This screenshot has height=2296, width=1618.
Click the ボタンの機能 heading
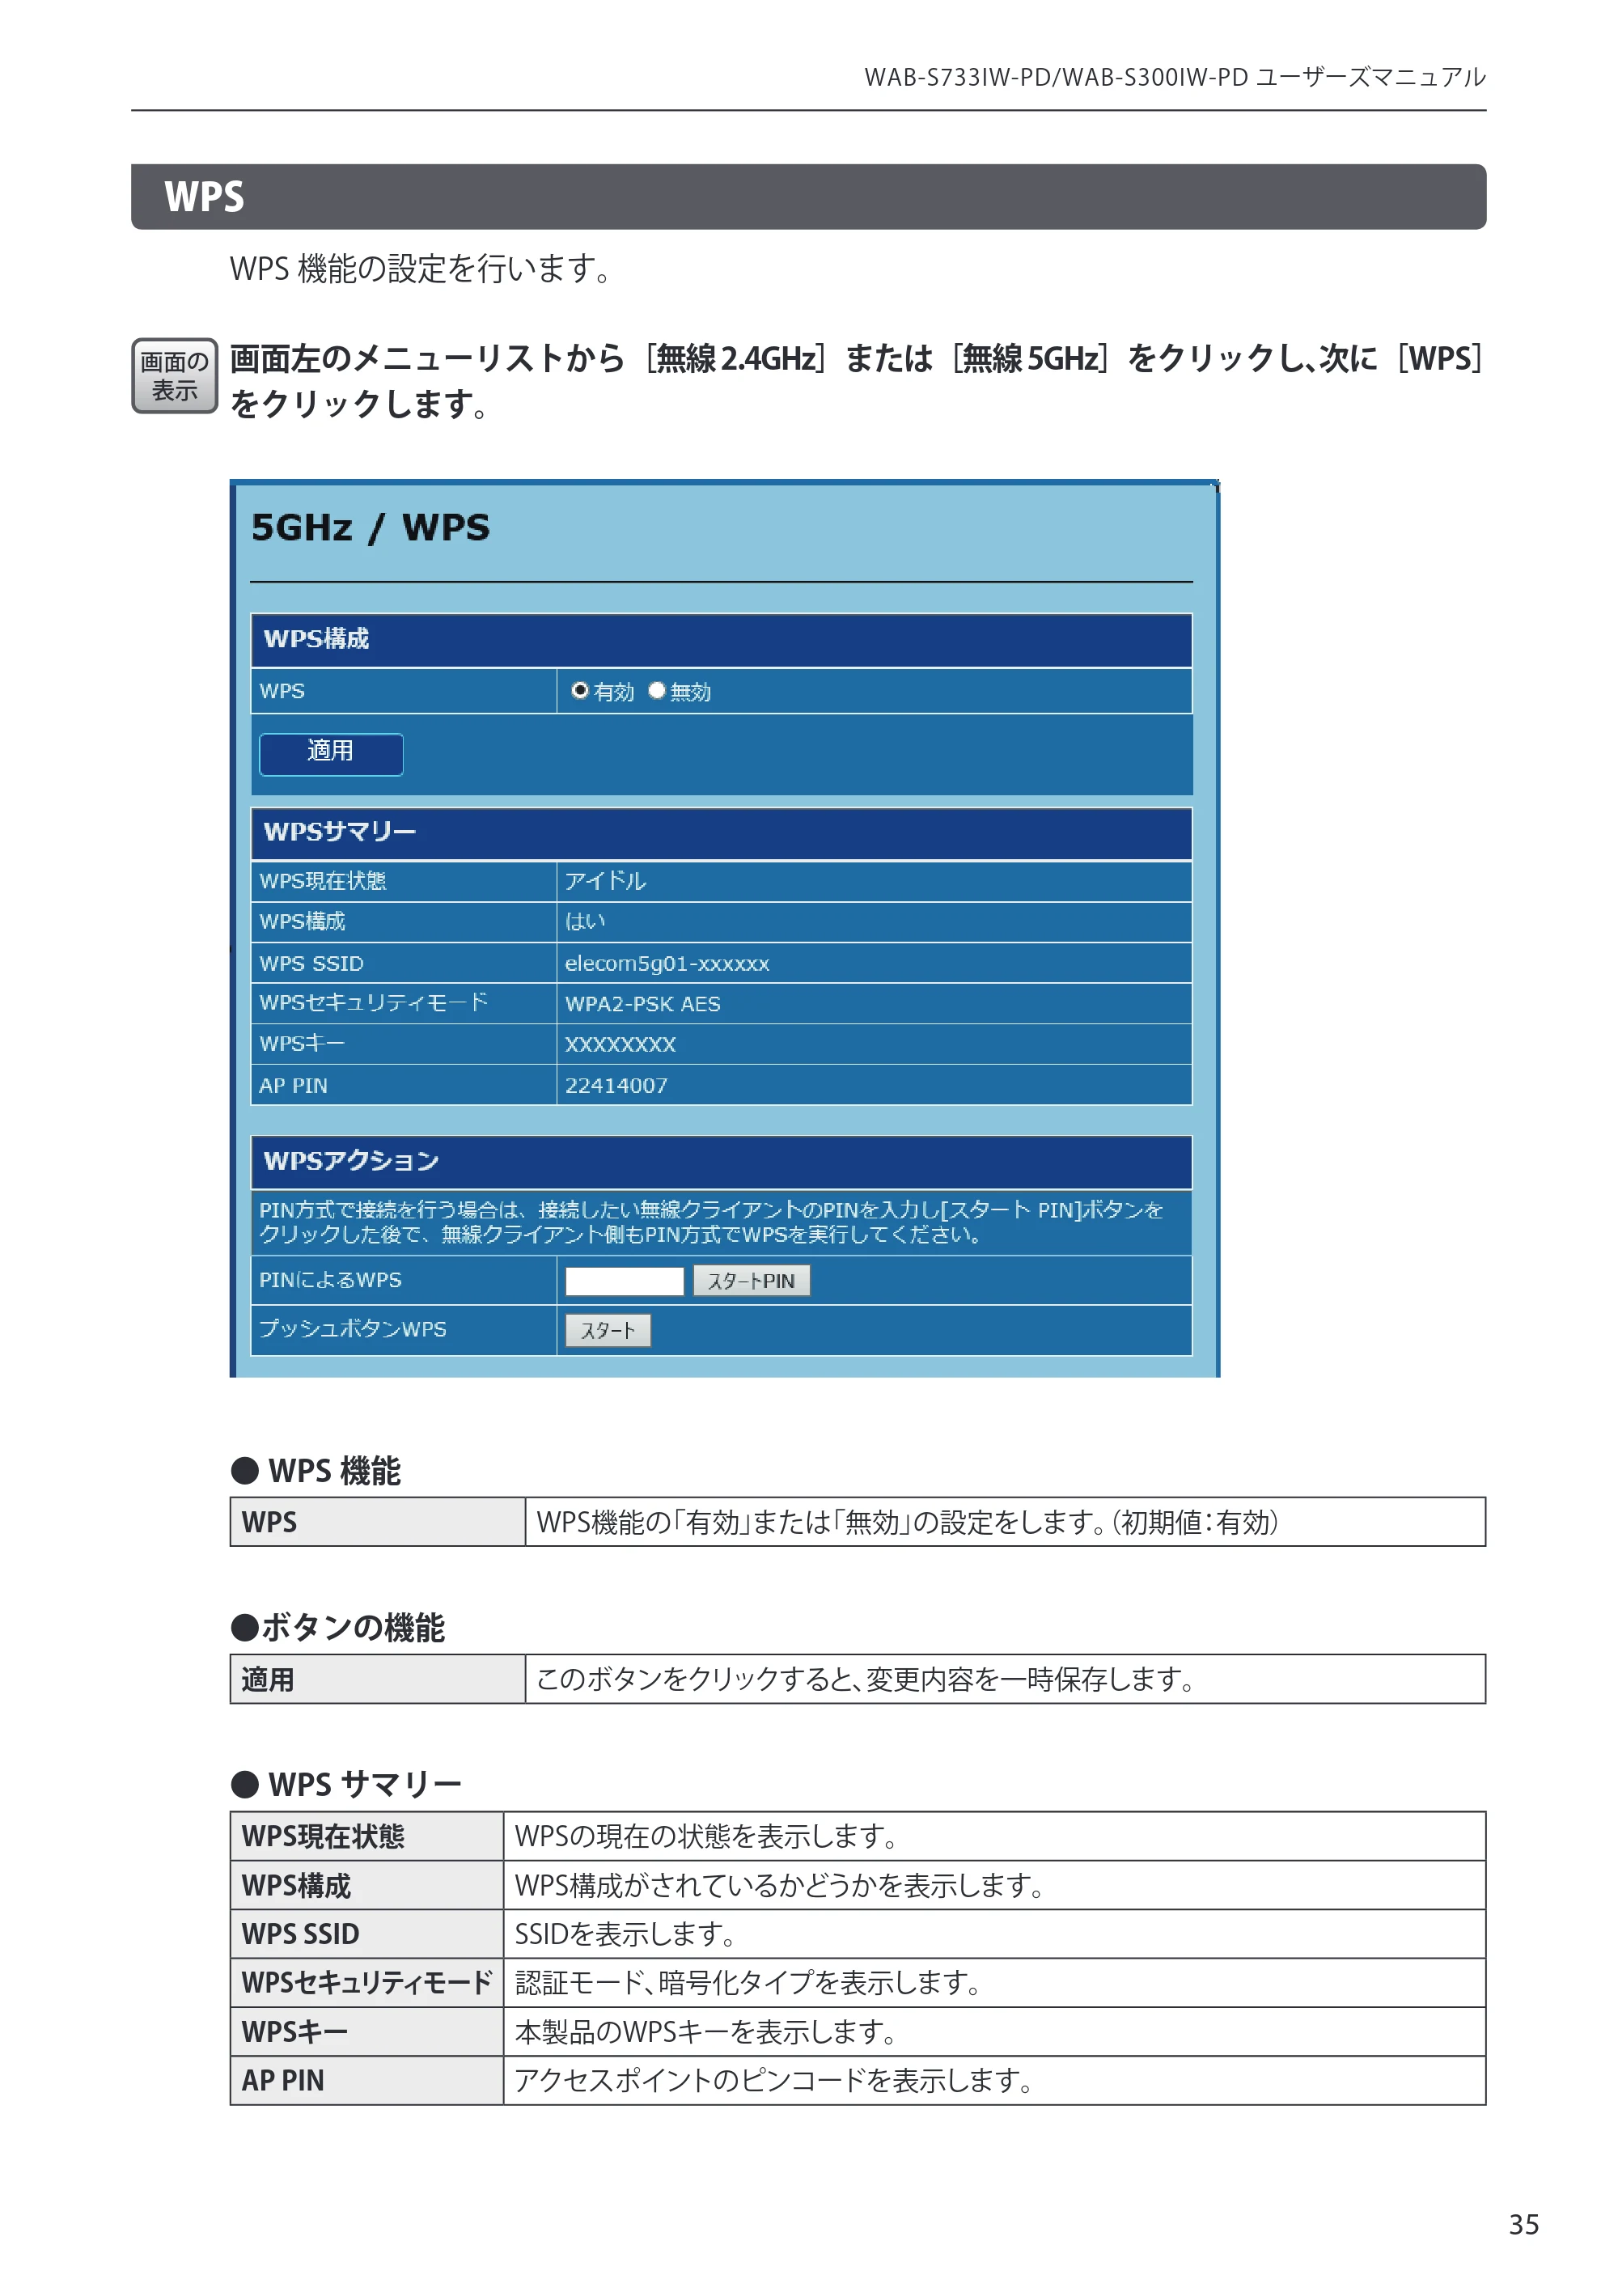point(338,1627)
